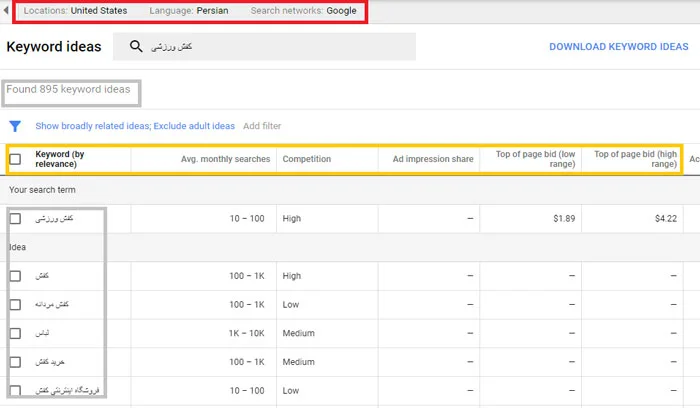Viewport: 700px width, 408px height.
Task: Click the Keyword ideas heading
Action: tap(54, 46)
